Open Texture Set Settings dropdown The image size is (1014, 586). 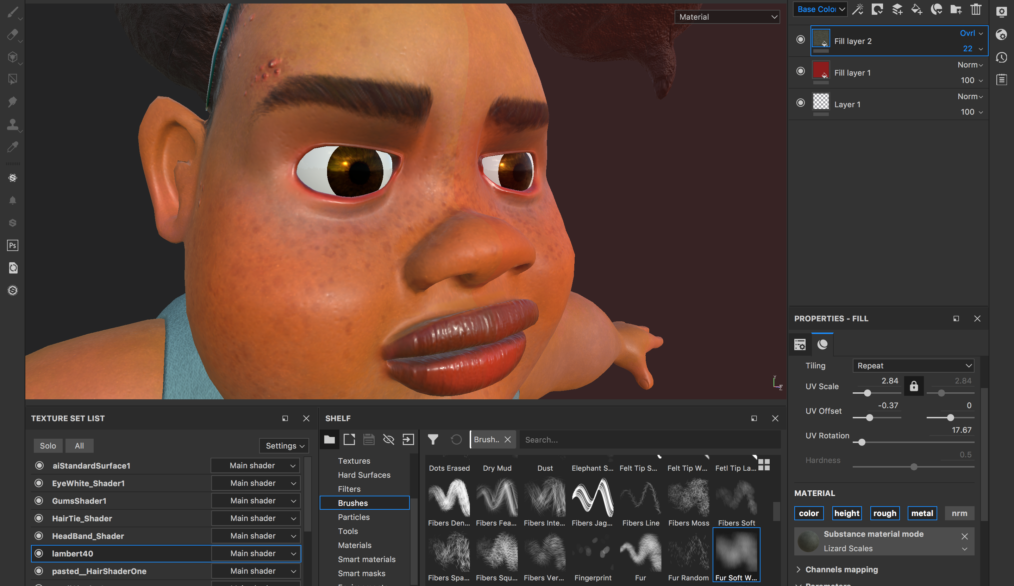click(x=285, y=446)
